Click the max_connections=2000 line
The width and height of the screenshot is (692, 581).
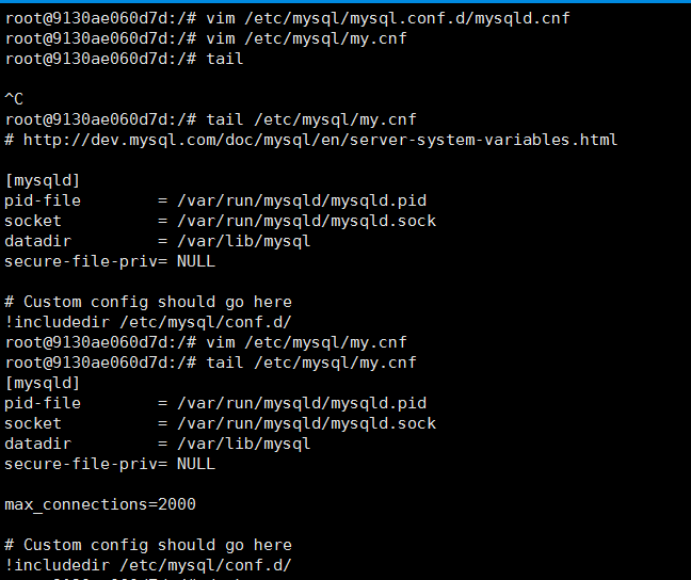click(x=100, y=504)
